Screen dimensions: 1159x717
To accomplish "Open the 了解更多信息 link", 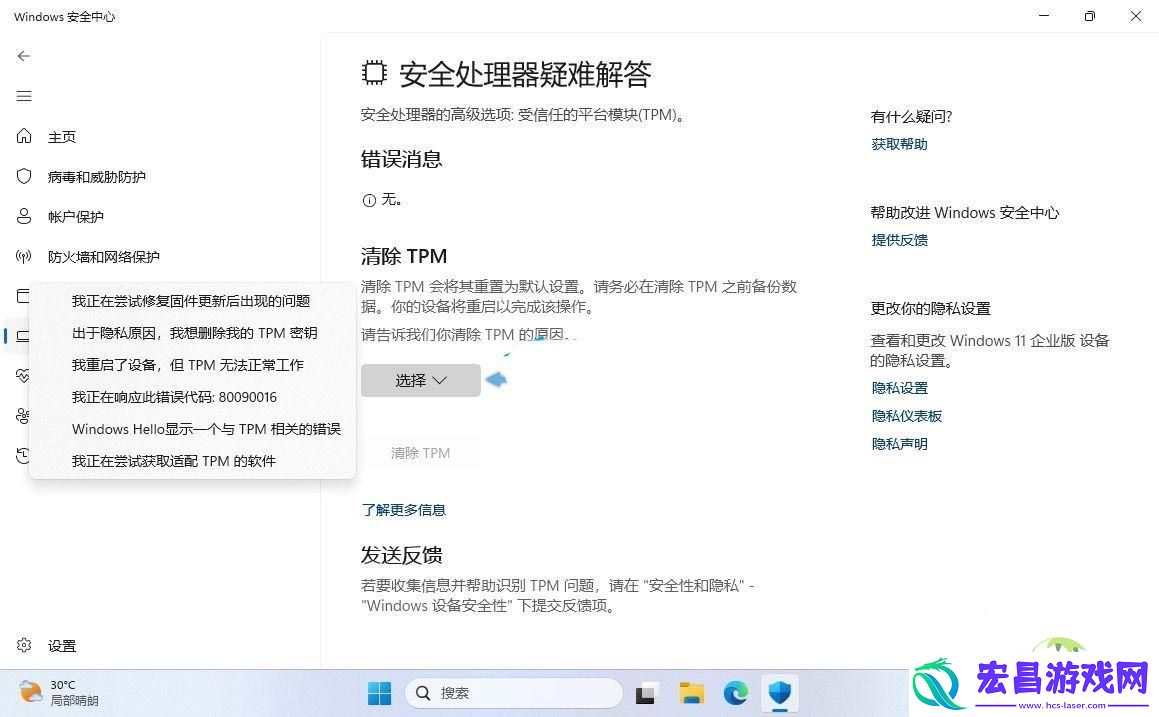I will click(404, 510).
